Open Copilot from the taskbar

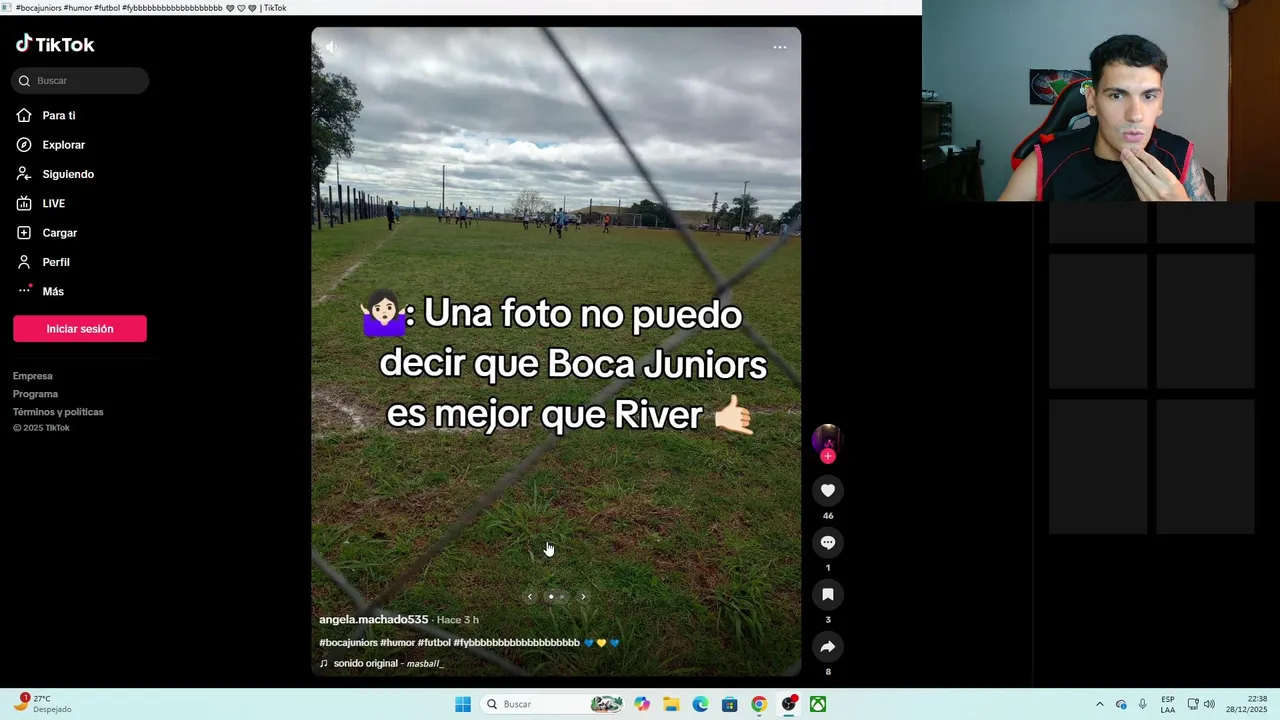642,704
